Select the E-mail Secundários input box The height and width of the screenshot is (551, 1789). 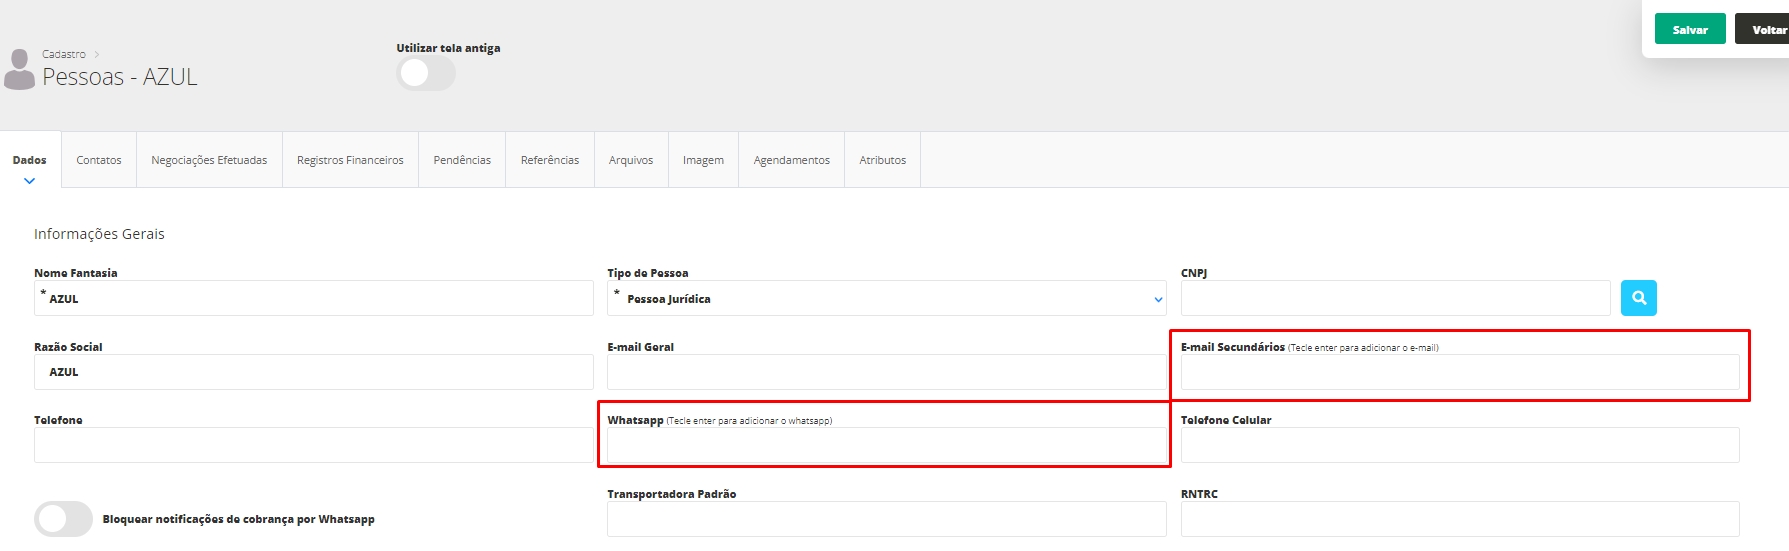(x=1459, y=372)
